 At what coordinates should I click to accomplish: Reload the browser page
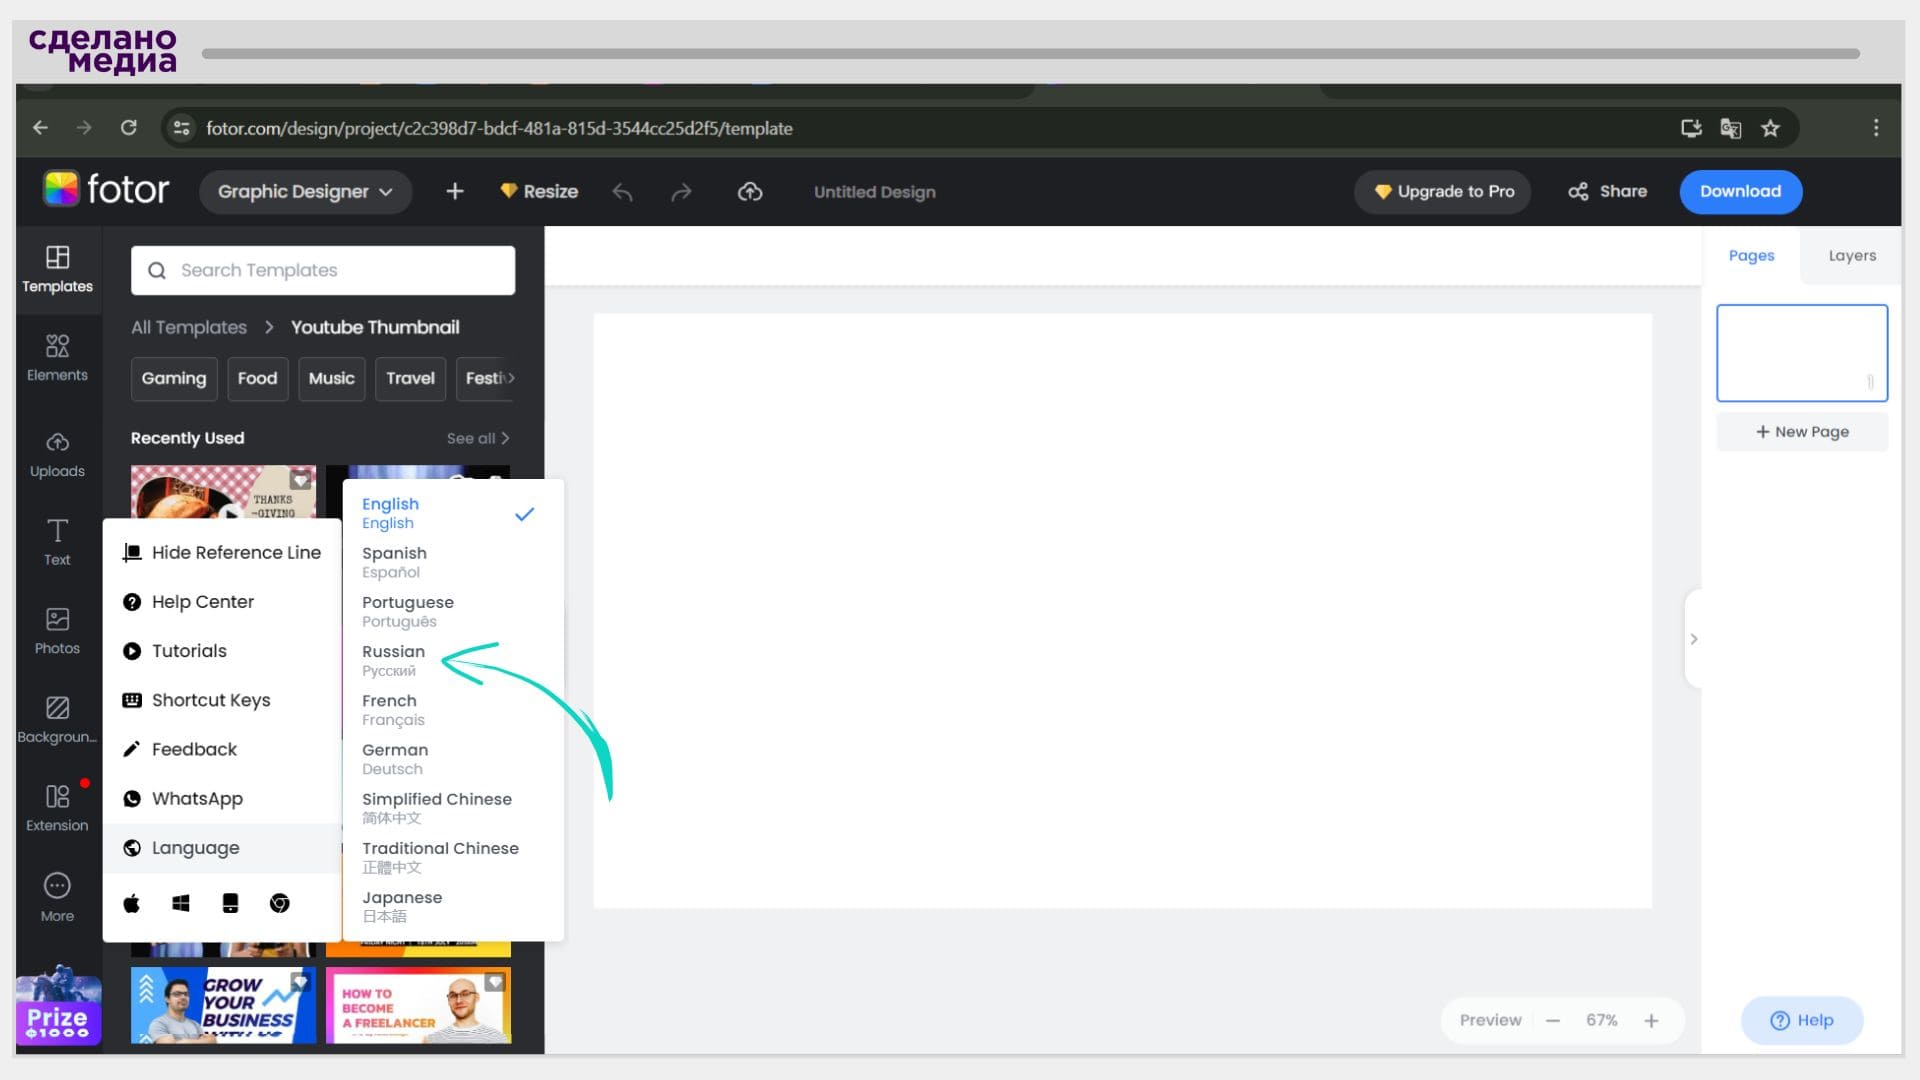click(x=129, y=127)
